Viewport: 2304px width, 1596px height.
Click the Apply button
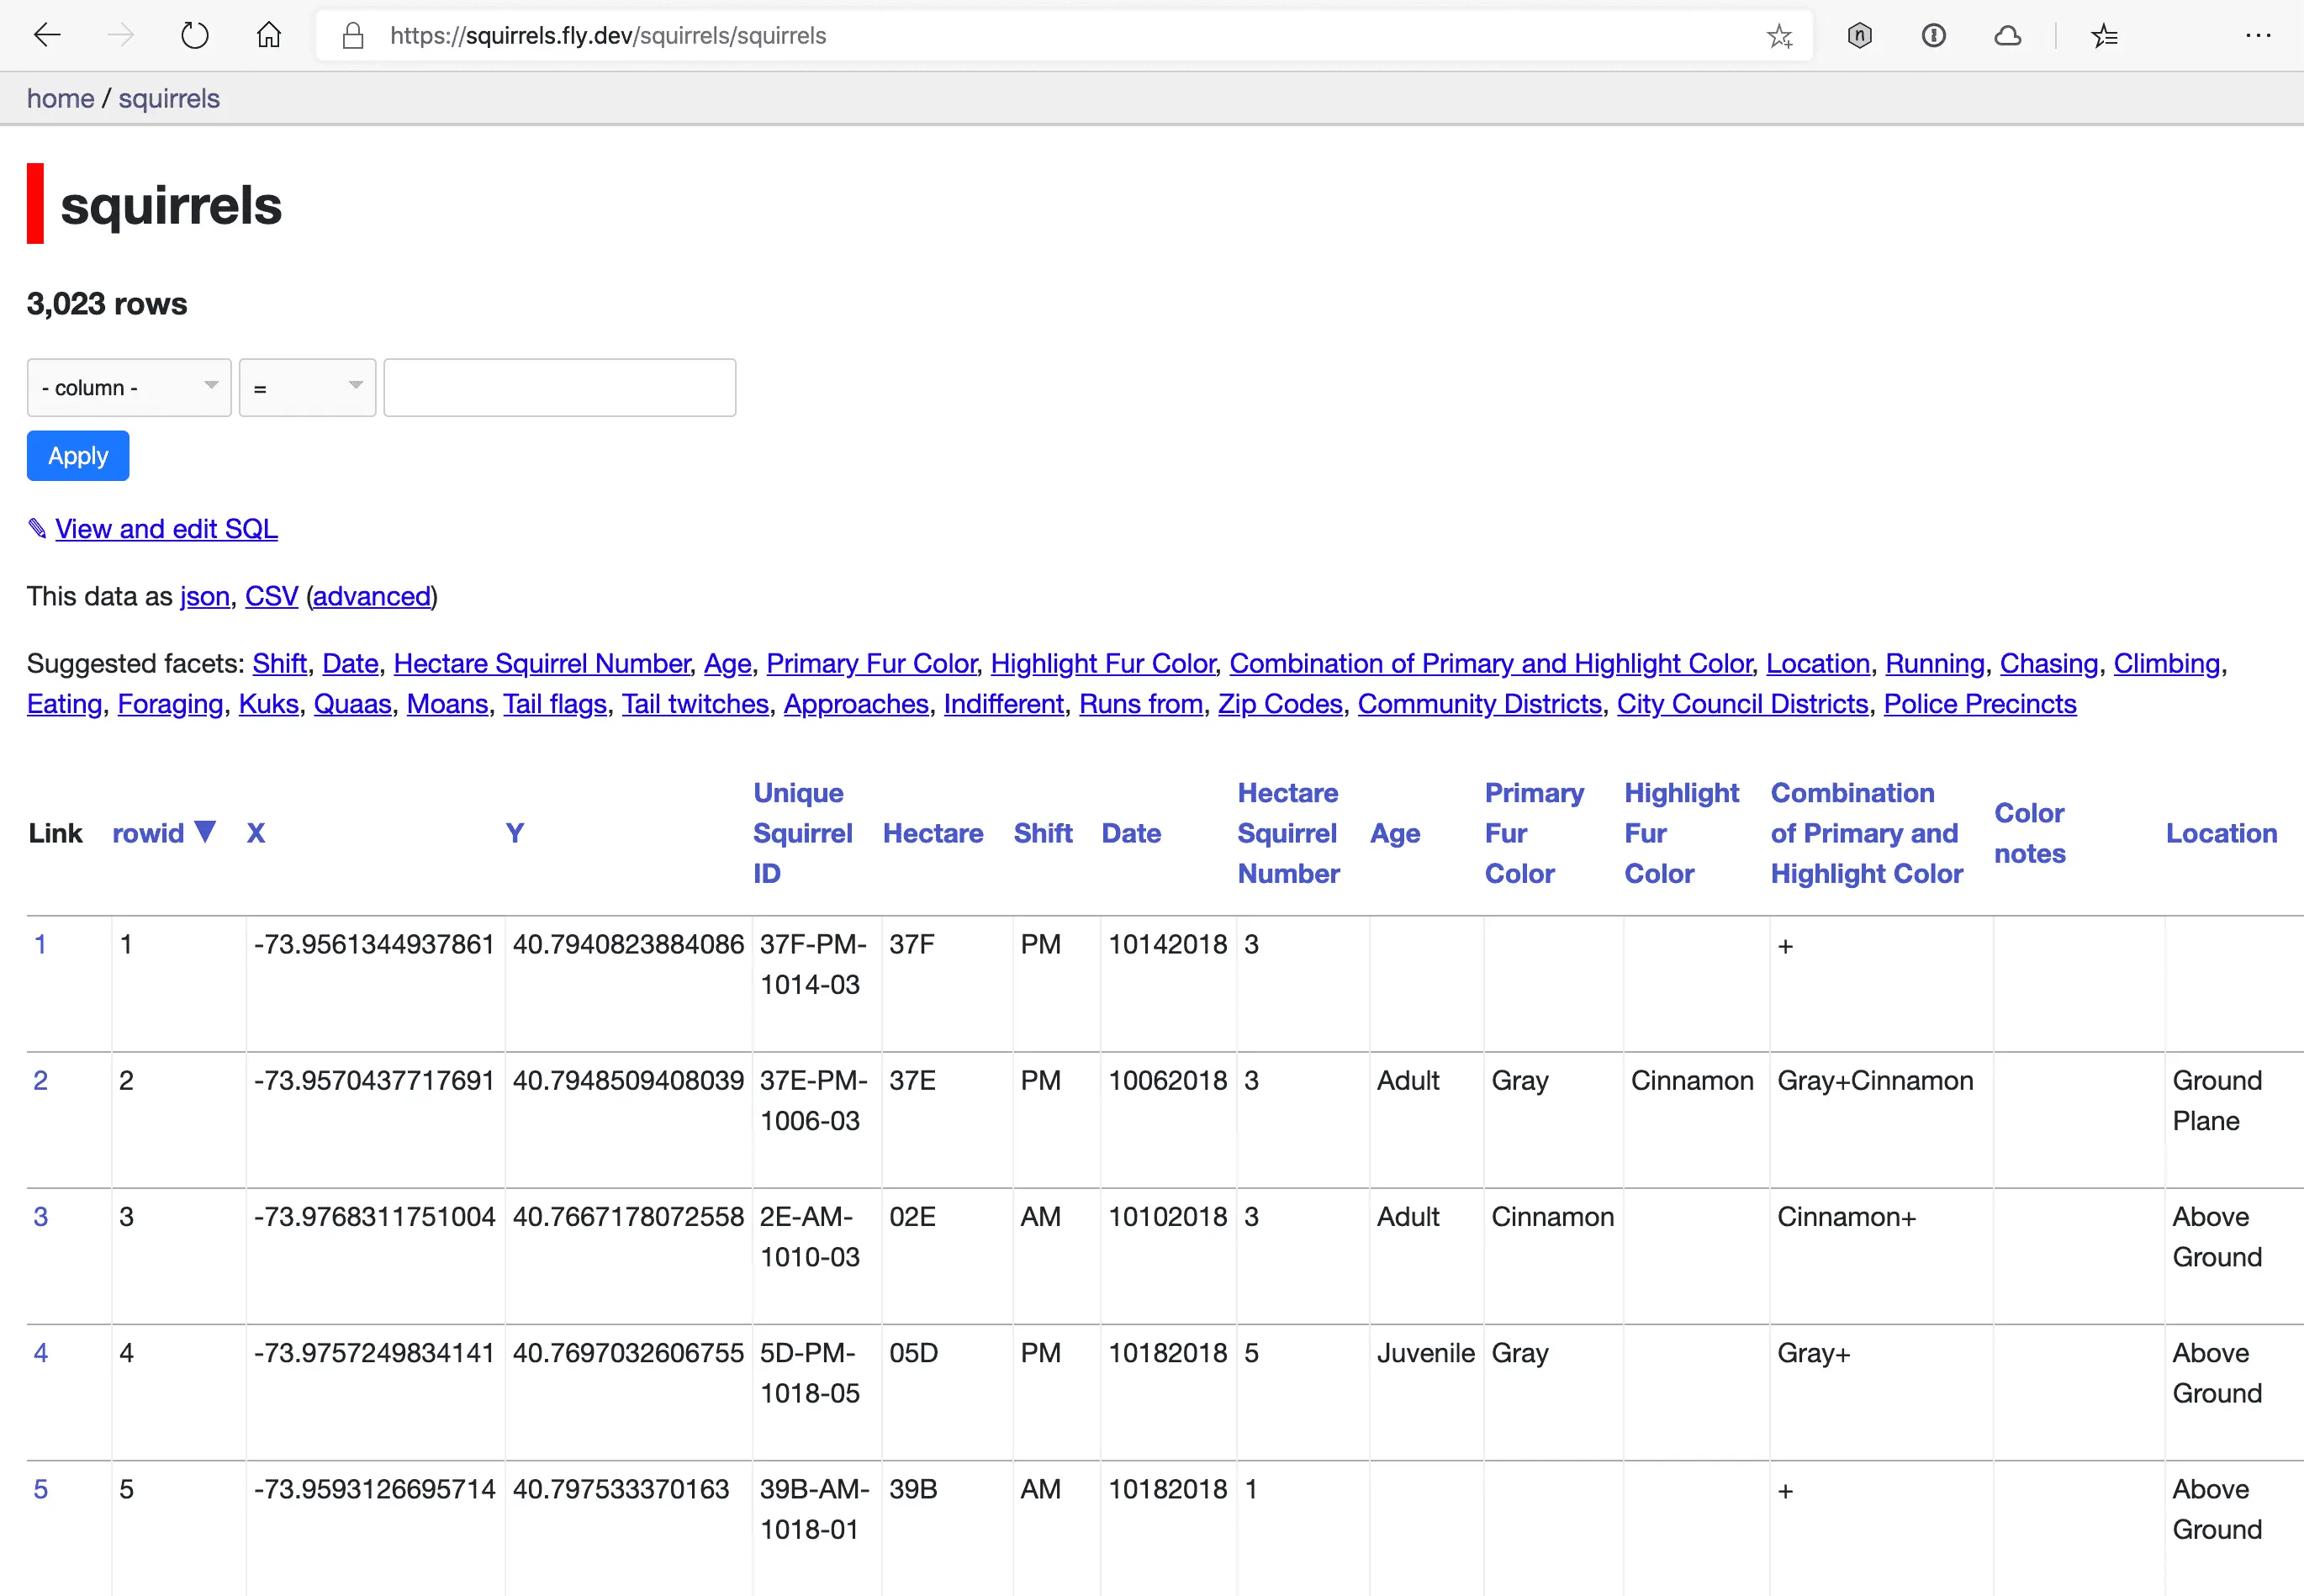coord(78,456)
